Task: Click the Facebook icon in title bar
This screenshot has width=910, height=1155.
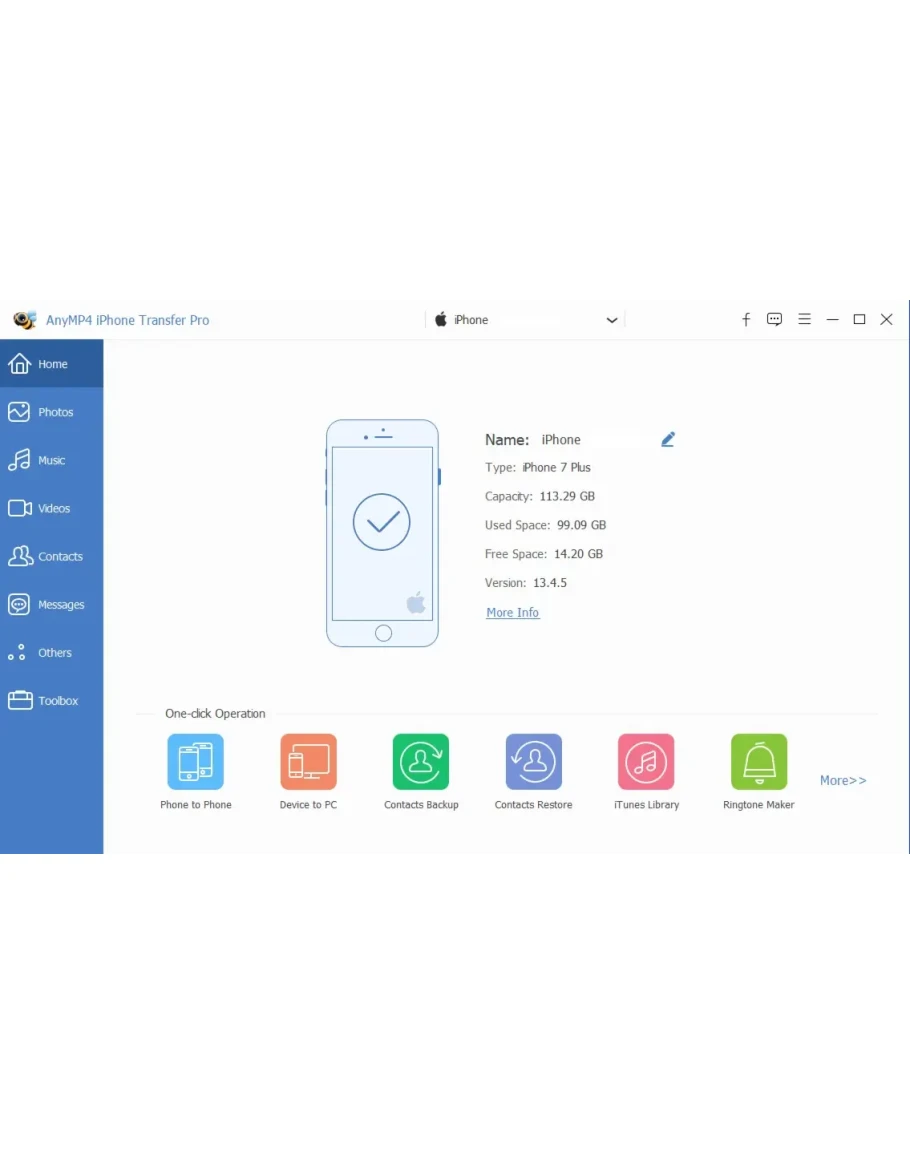Action: click(746, 320)
